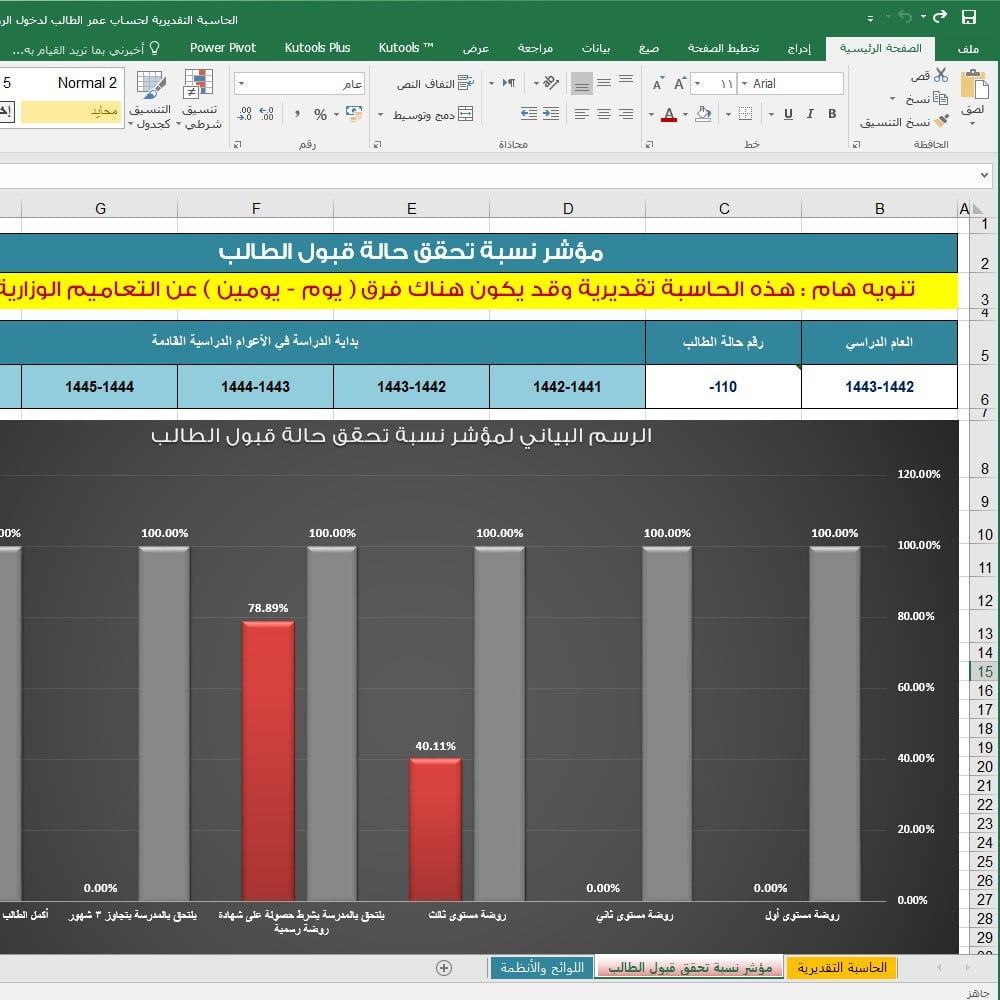Open the Insert (إدراج) ribbon tab
The height and width of the screenshot is (1000, 1000).
(799, 48)
